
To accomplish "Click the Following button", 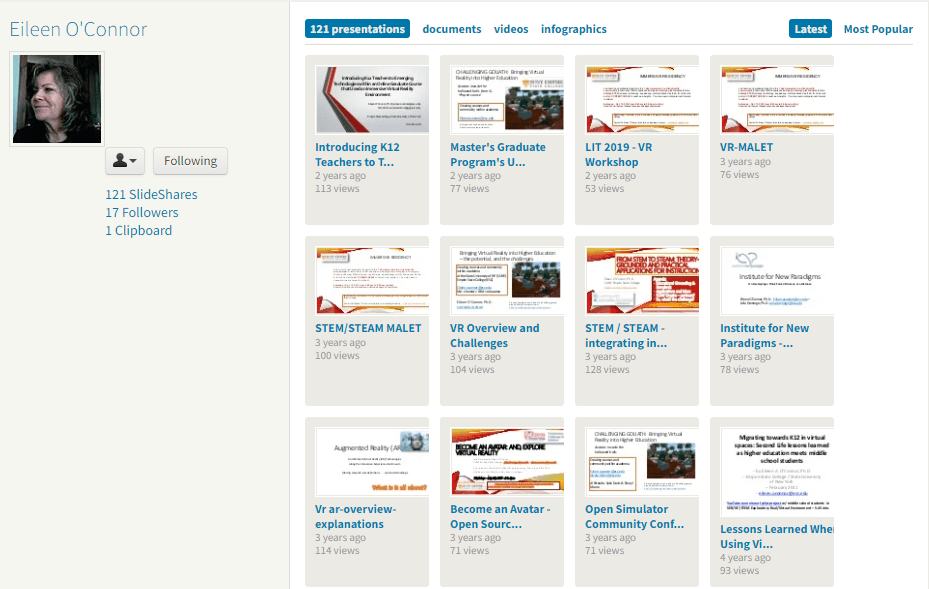I will [x=190, y=161].
